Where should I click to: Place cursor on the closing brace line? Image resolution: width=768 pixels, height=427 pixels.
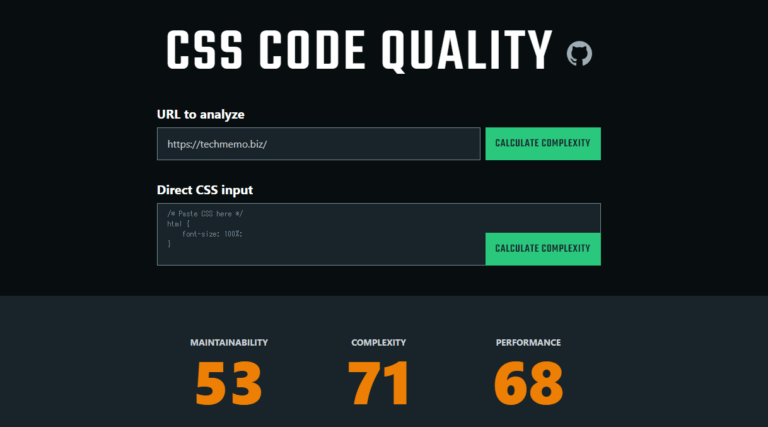tap(170, 243)
